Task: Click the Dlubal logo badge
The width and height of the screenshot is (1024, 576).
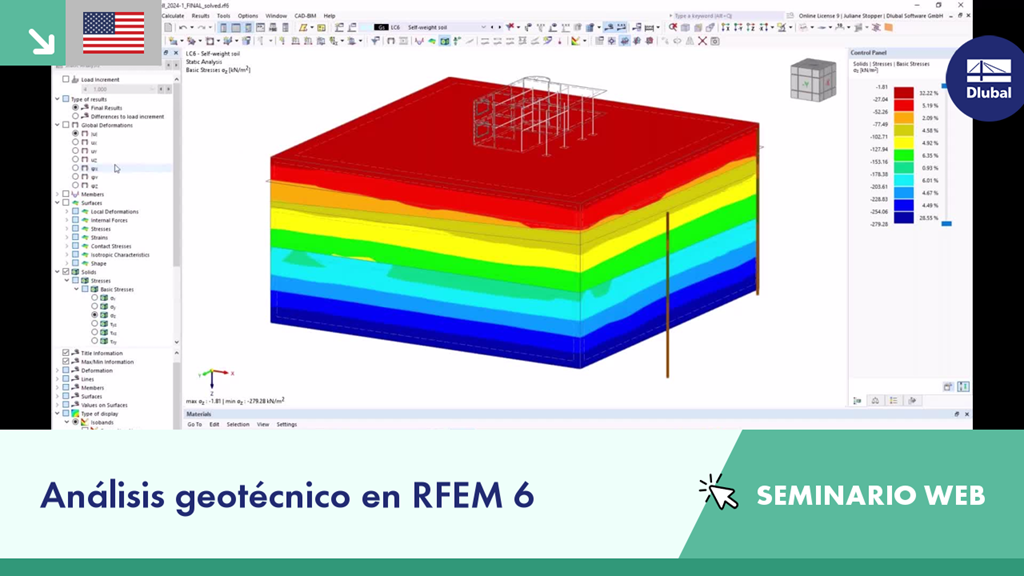Action: [x=988, y=79]
